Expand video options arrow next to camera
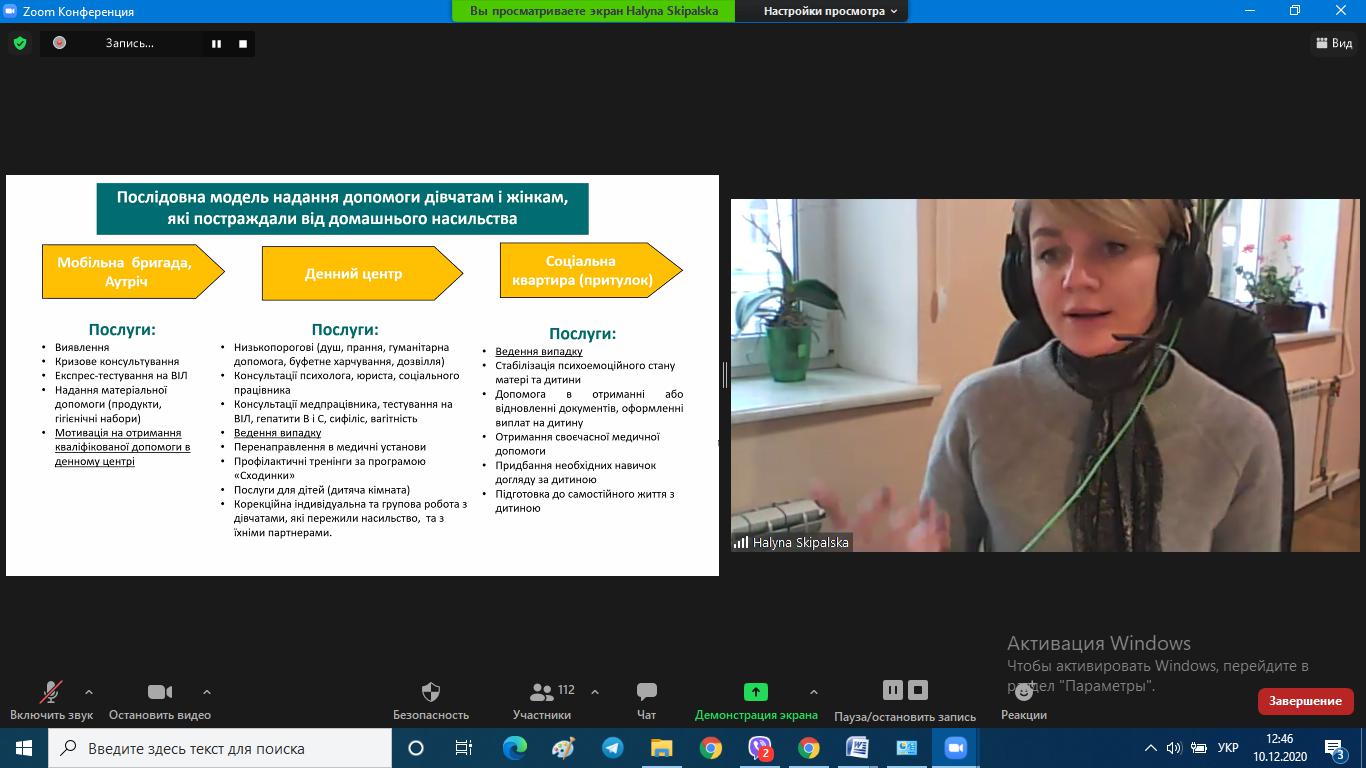 207,691
